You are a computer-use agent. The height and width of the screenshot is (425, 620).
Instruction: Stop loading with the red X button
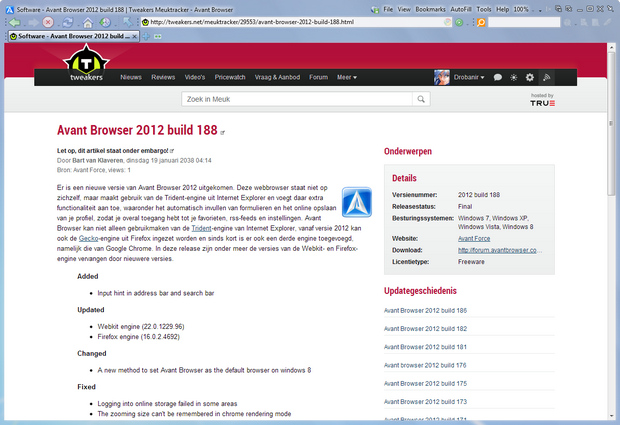pos(48,22)
